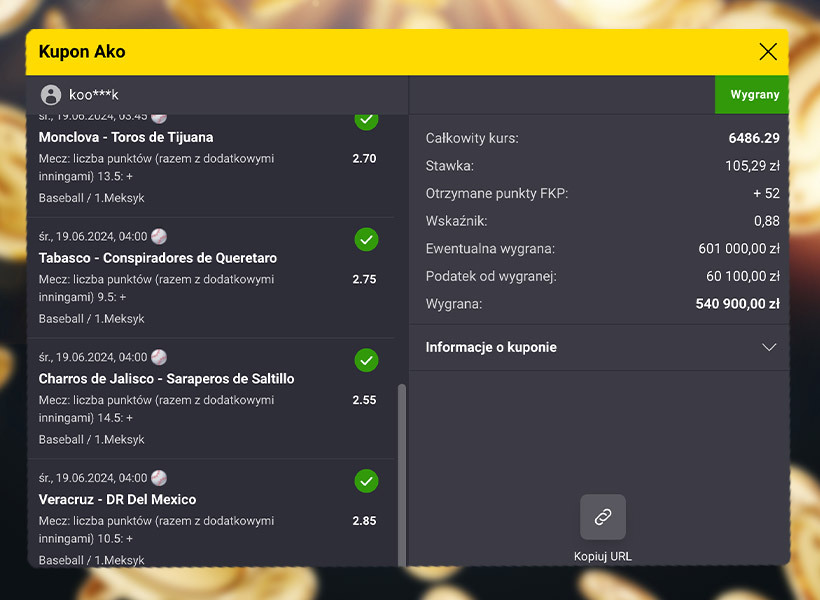Click the winnings amount 540 900,00 zł
Screen dimensions: 820x600
point(737,304)
